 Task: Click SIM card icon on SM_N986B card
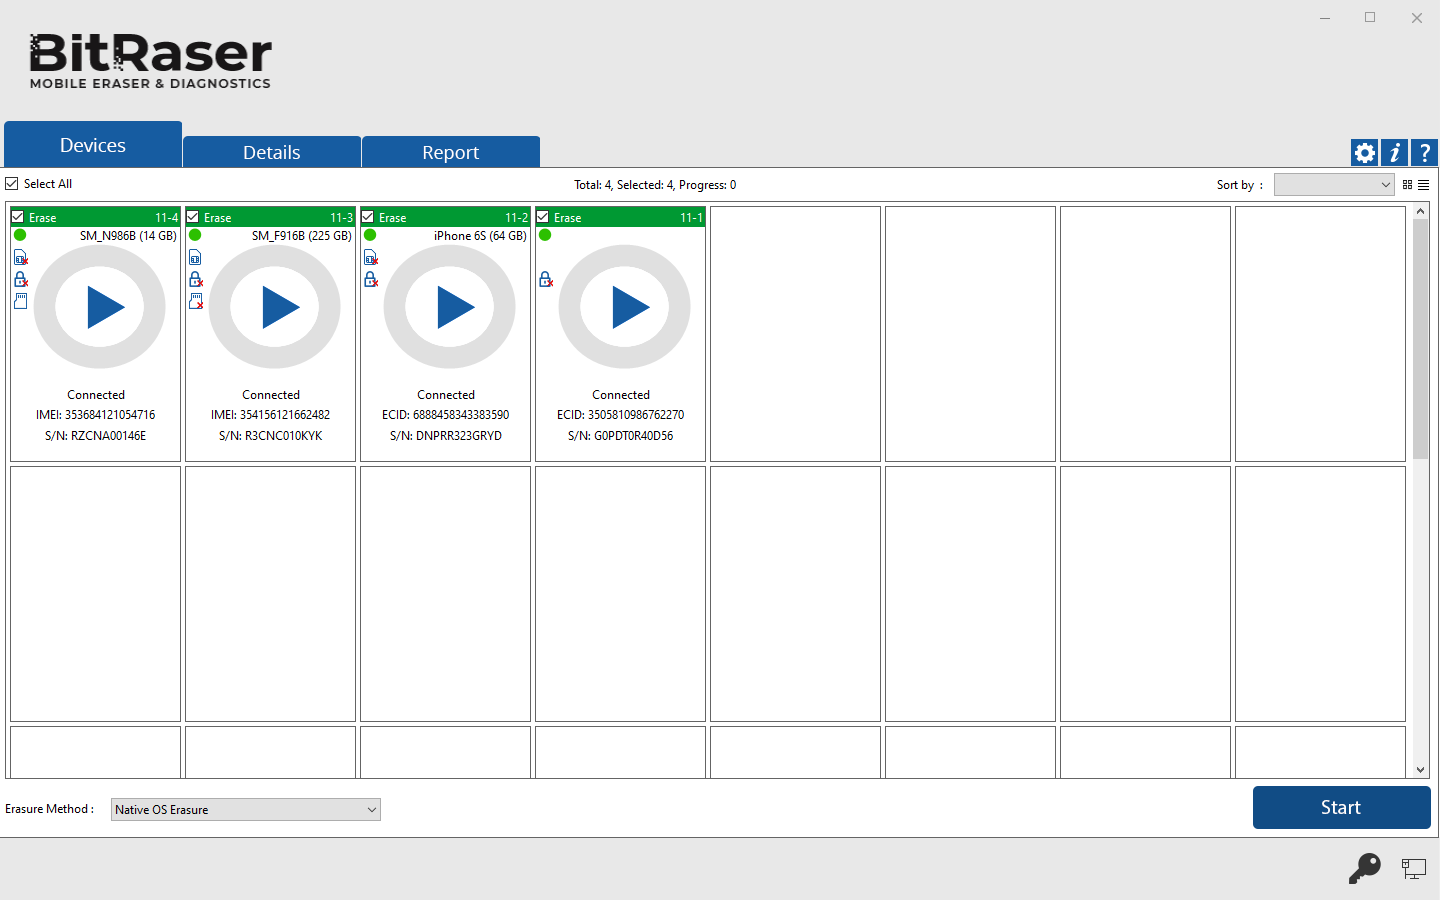(21, 258)
